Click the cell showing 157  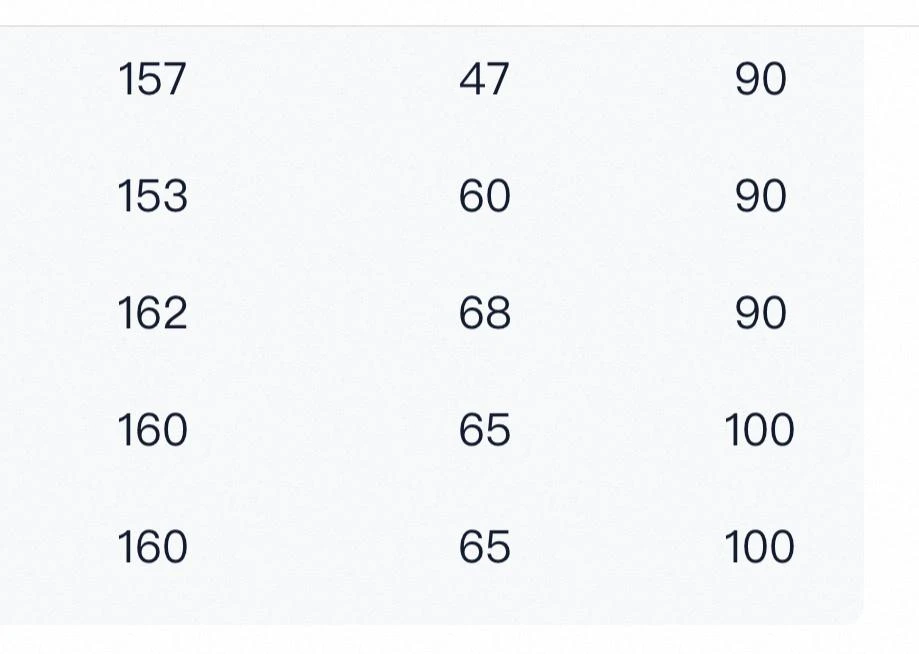tap(152, 79)
